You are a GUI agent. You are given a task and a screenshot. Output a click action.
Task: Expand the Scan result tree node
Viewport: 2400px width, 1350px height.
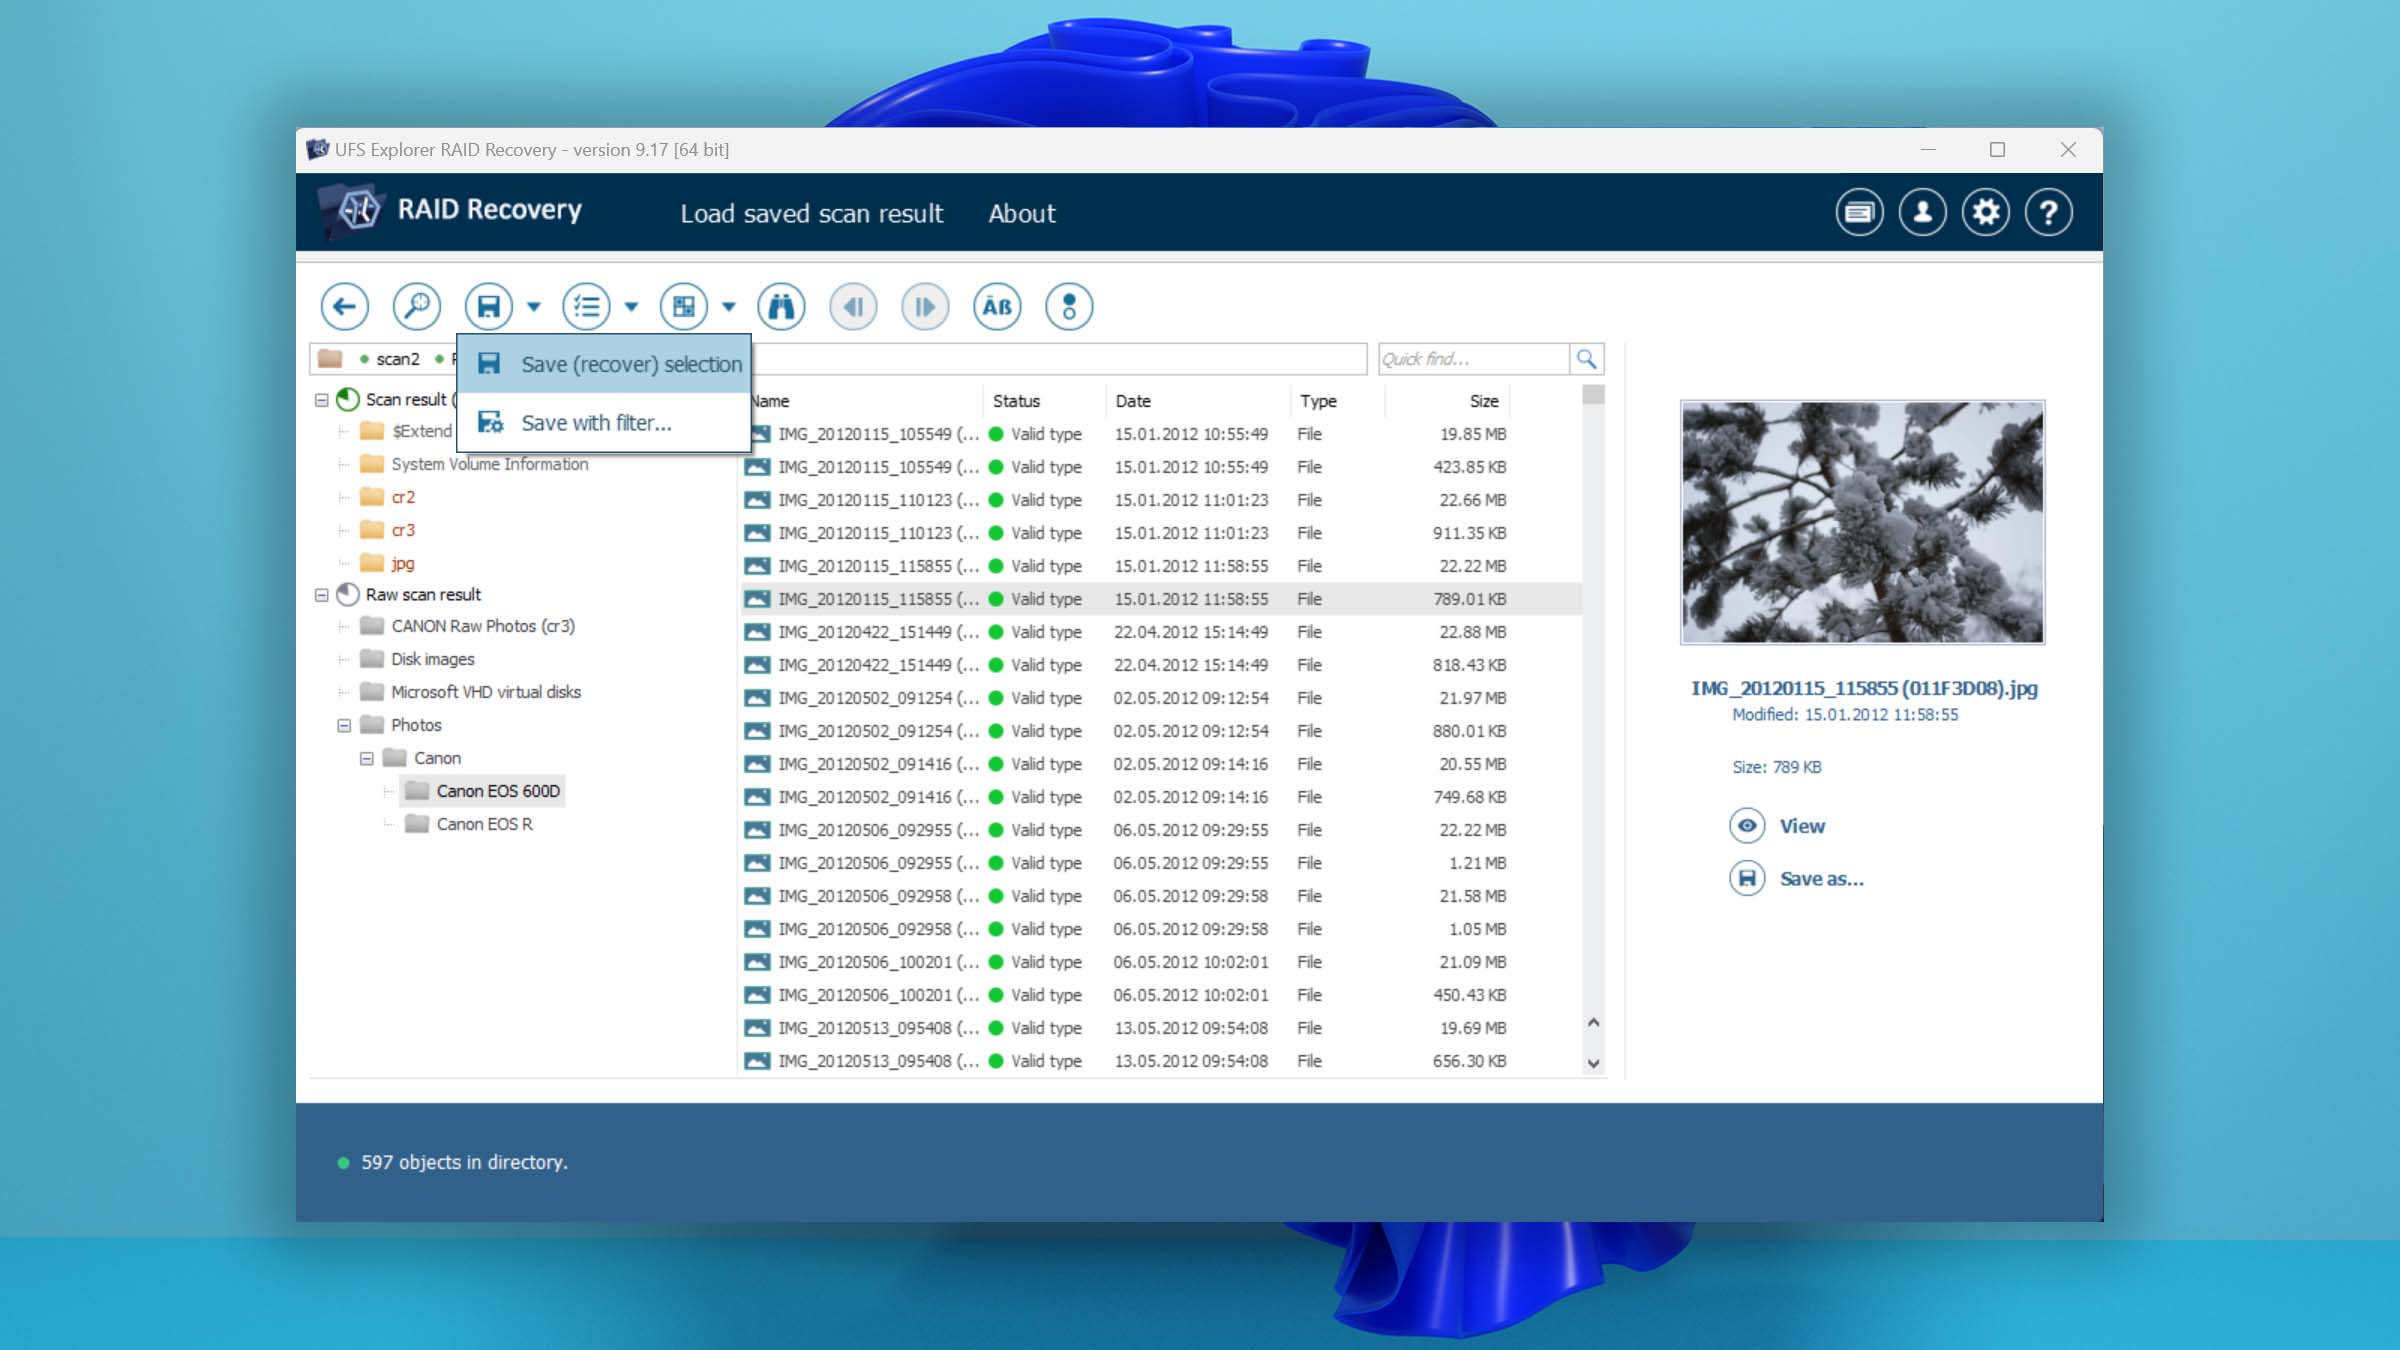[321, 397]
